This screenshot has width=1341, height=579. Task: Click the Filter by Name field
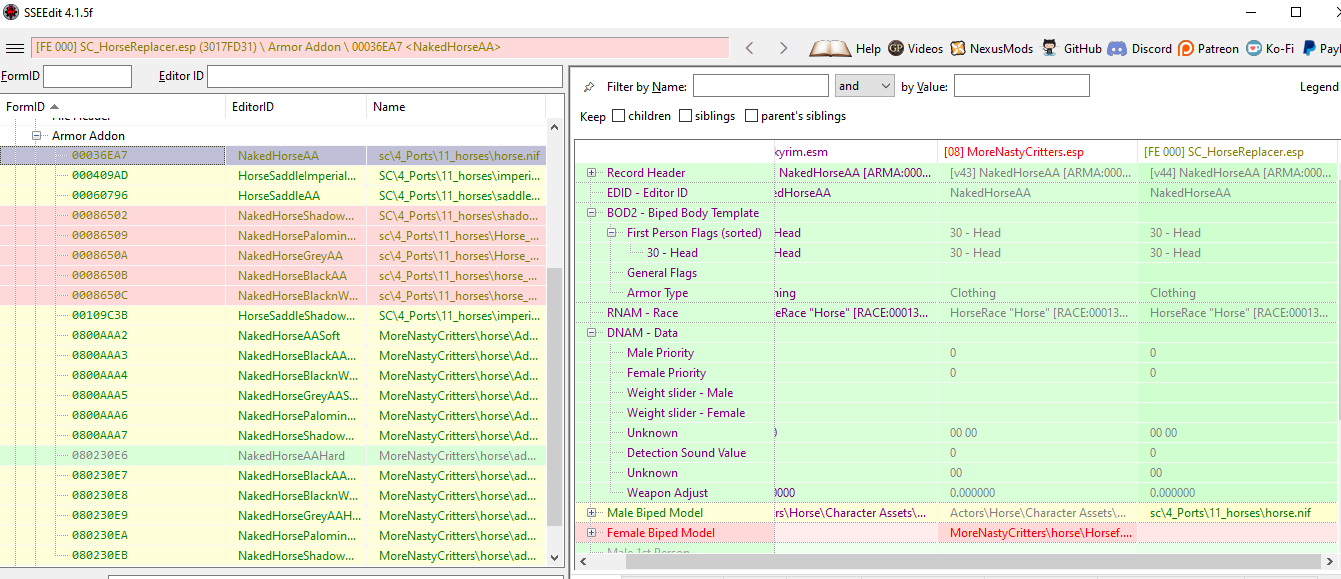coord(760,86)
